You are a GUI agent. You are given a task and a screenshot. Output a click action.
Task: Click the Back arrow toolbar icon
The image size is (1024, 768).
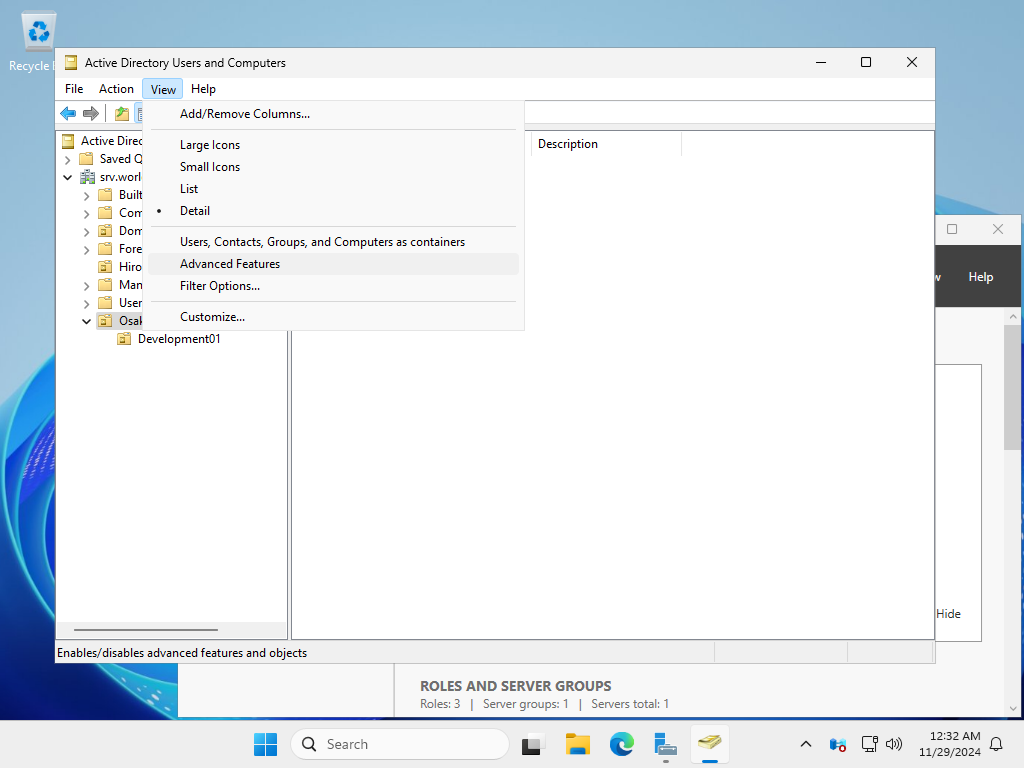(x=68, y=114)
